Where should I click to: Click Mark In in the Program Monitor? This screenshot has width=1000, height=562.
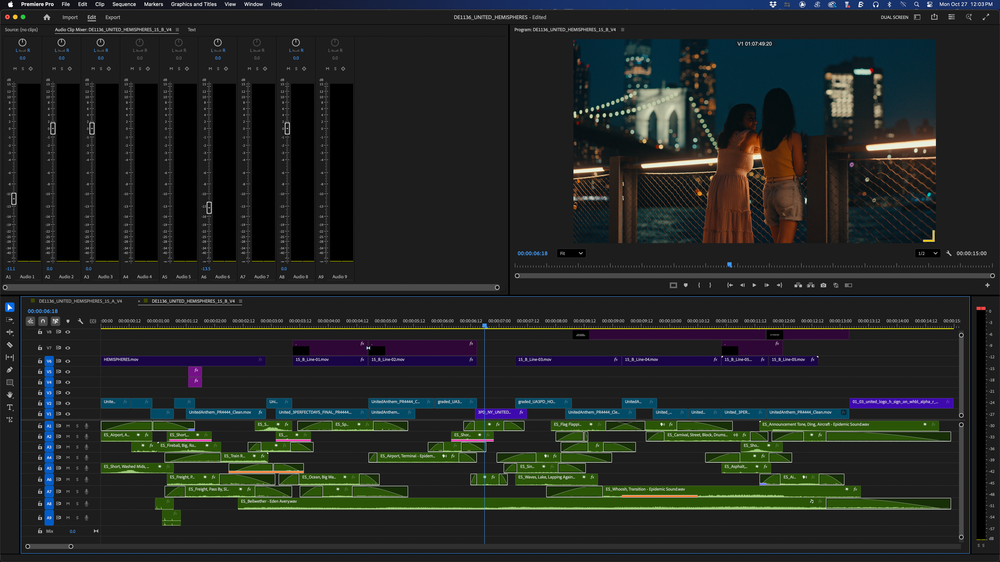(x=699, y=285)
